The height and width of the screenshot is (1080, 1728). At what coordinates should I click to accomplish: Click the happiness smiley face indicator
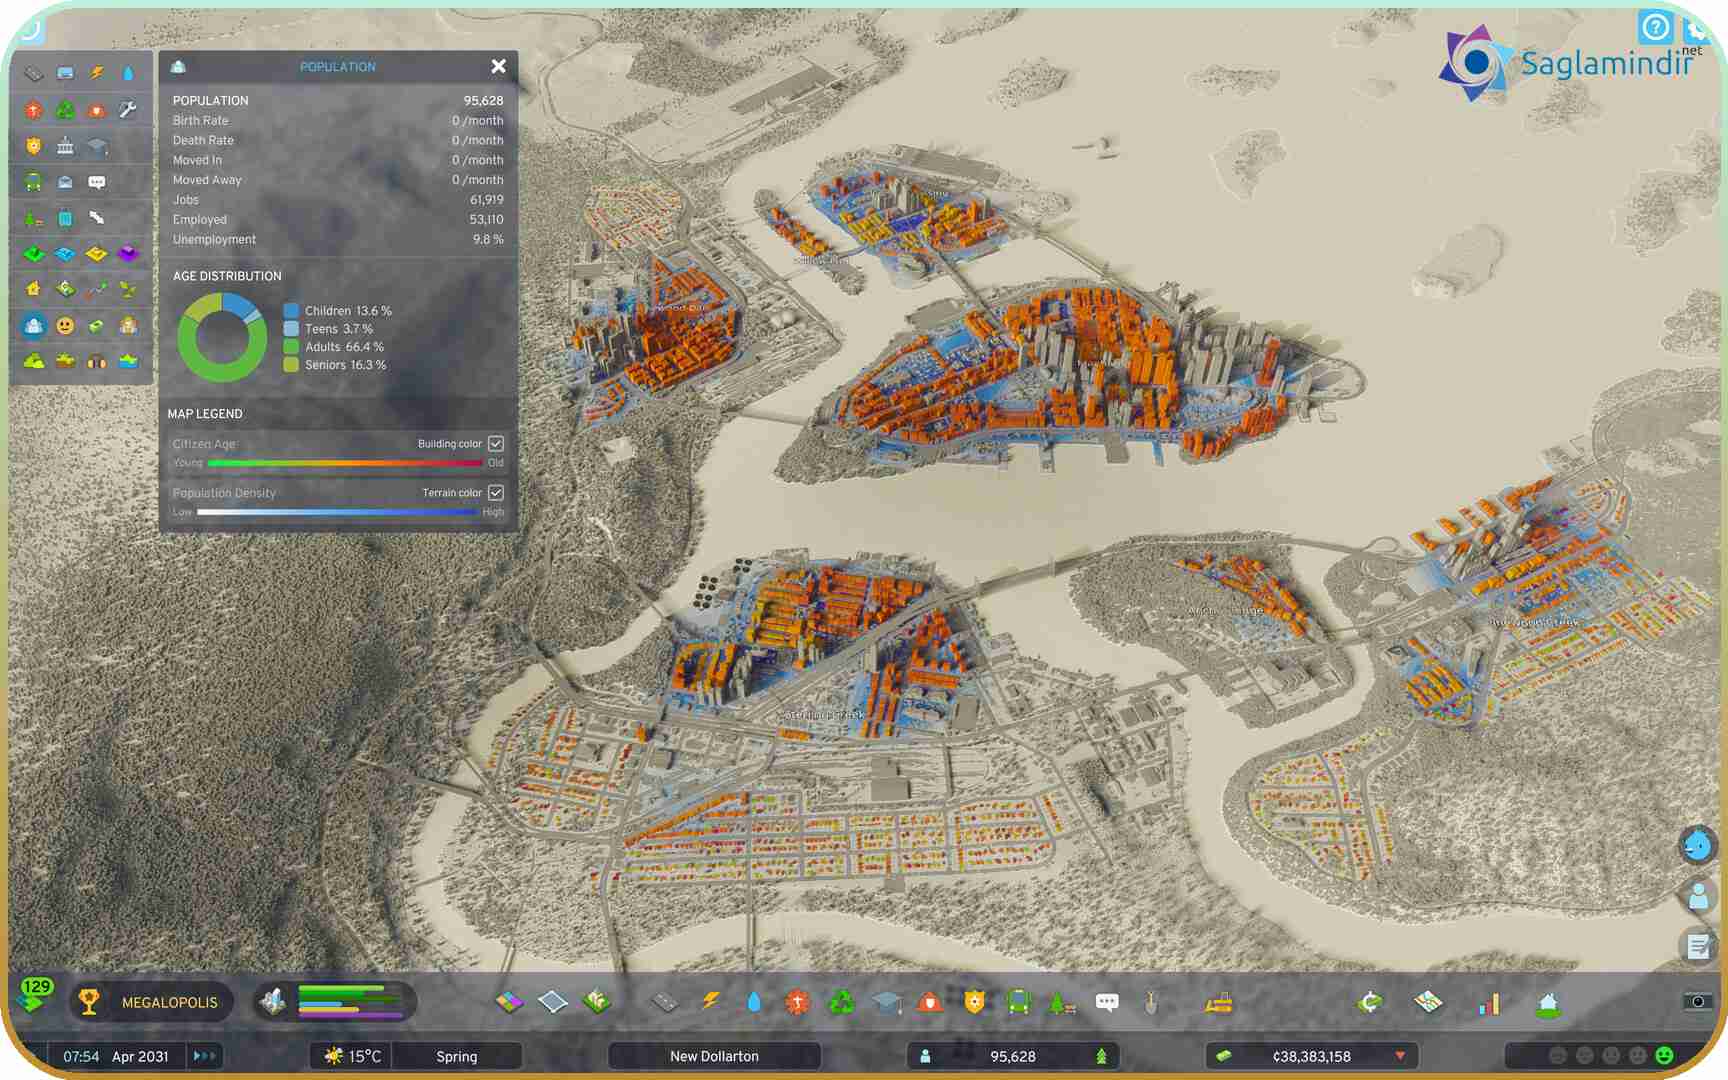click(1664, 1055)
